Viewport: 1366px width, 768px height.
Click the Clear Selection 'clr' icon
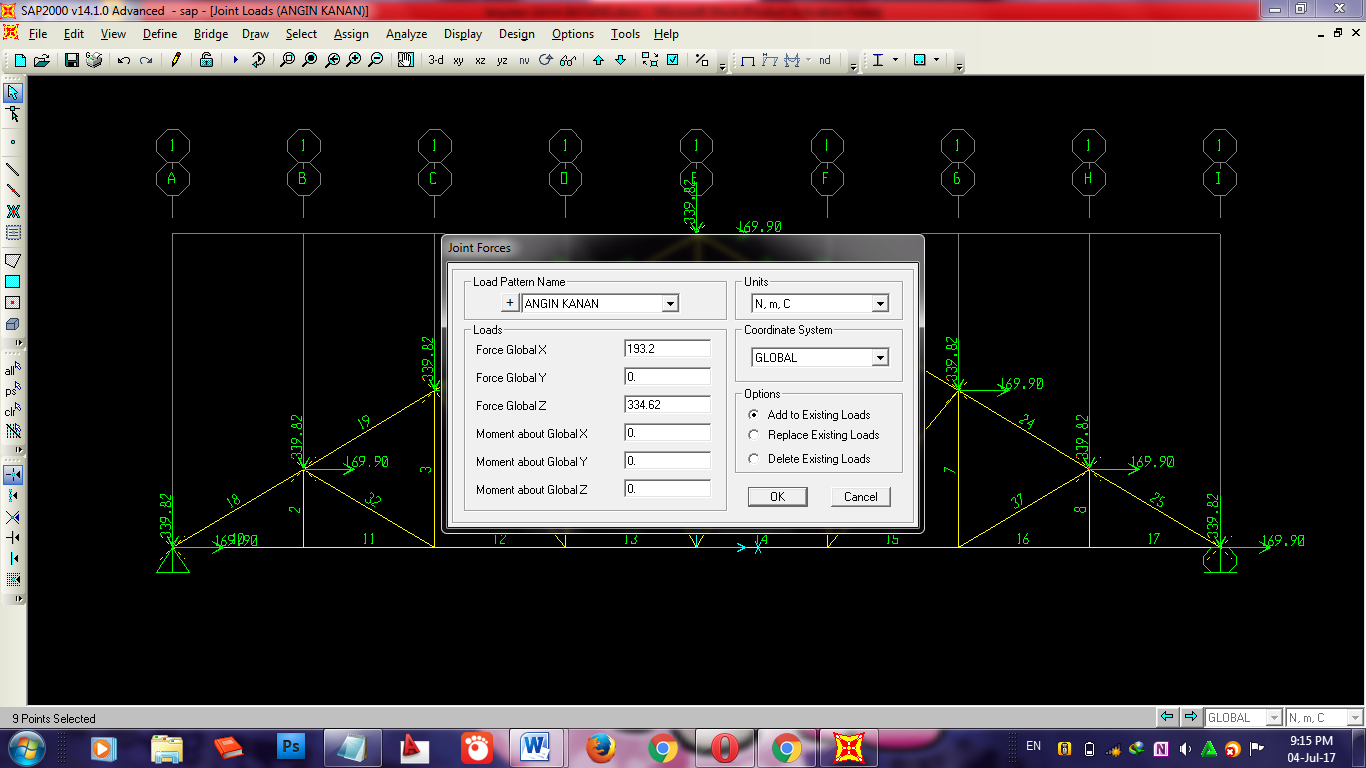pos(13,411)
